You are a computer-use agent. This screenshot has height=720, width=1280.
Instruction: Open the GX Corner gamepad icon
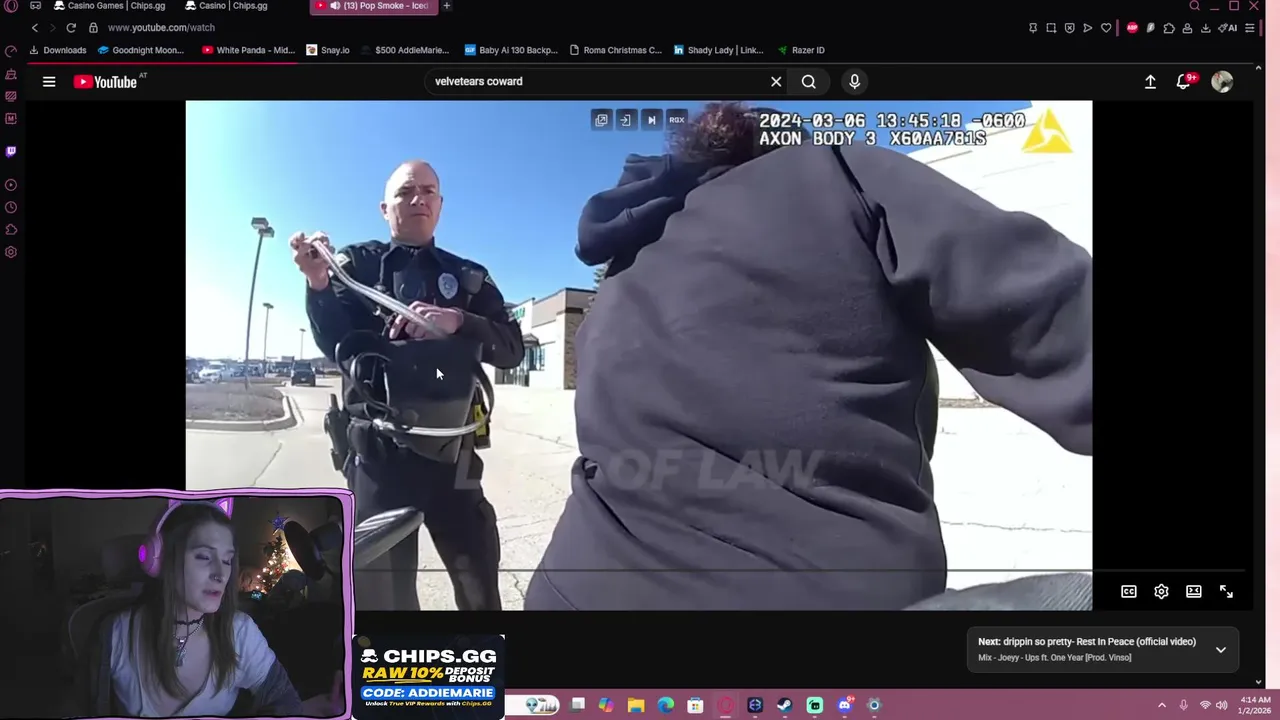click(x=35, y=6)
